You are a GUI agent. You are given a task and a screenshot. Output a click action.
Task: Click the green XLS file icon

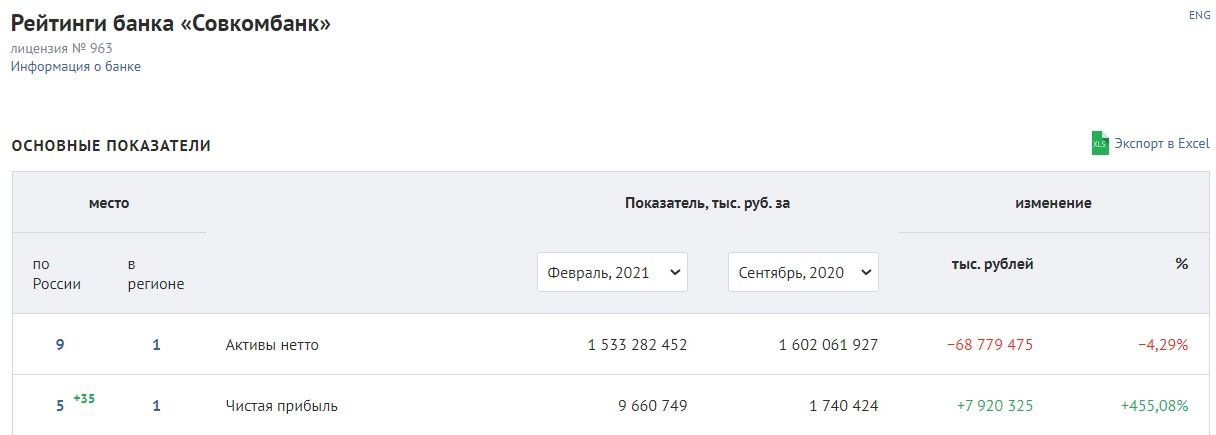tap(1100, 143)
